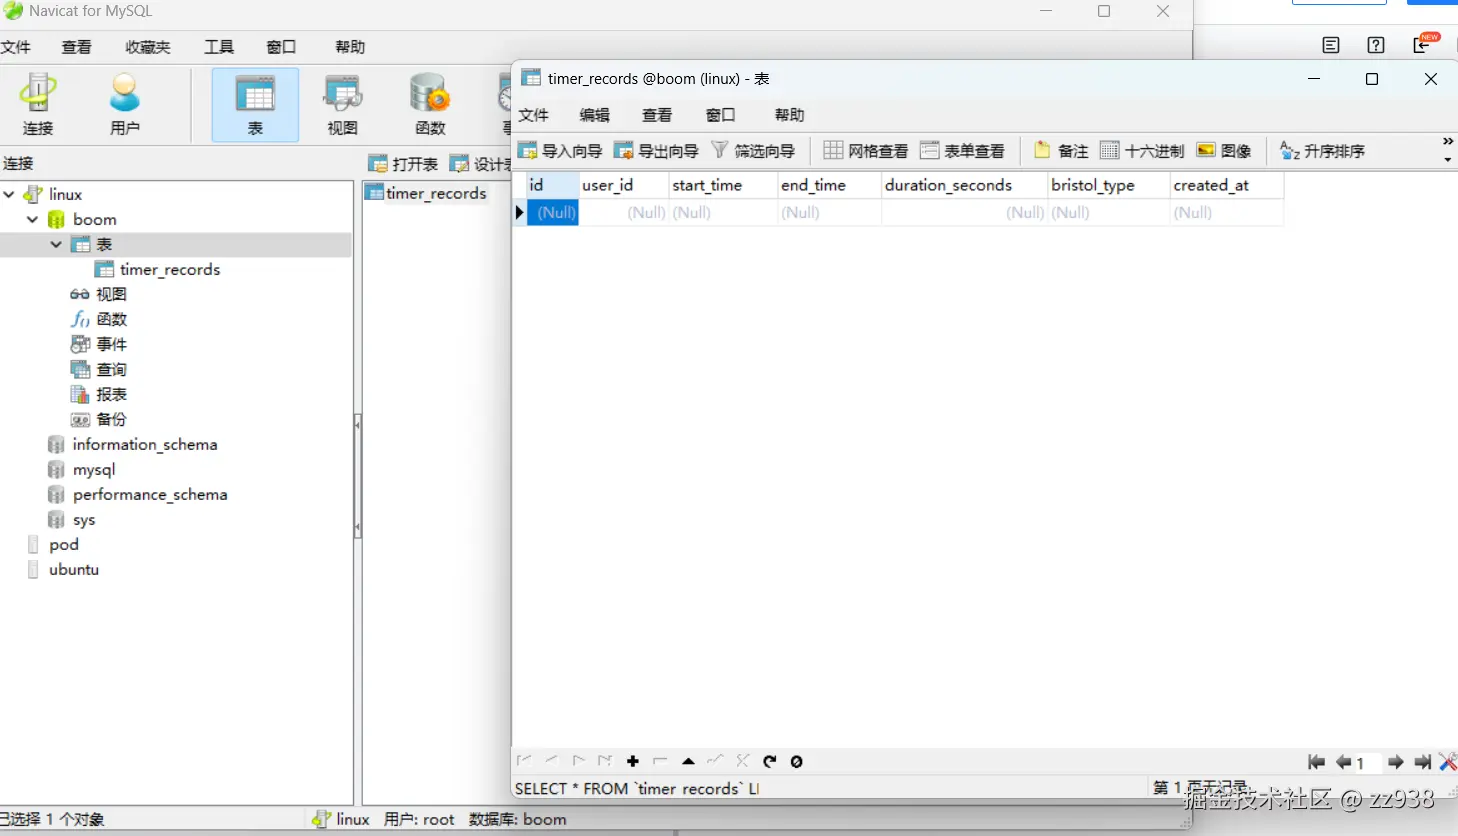Open 查看 menu in timer_records window
Screen dimensions: 1458x836
tap(657, 115)
